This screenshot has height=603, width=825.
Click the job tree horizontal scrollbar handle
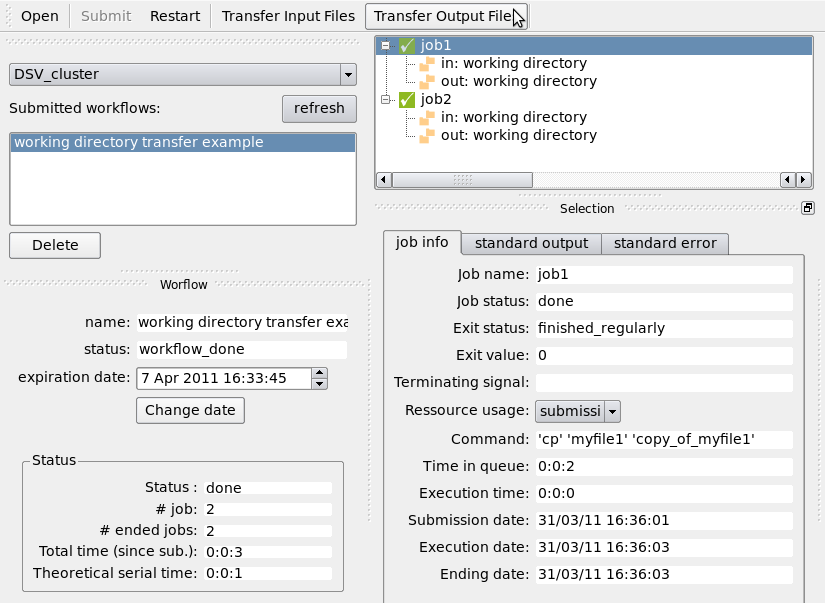coord(462,180)
